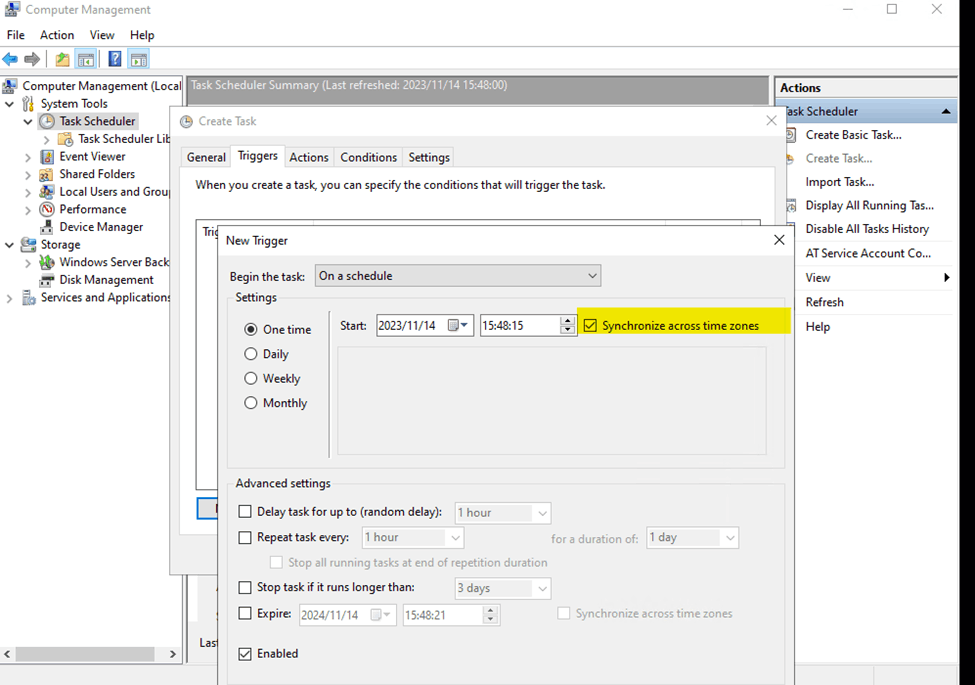Click the Shared Folders icon in tree
Image resolution: width=975 pixels, height=685 pixels.
[47, 174]
